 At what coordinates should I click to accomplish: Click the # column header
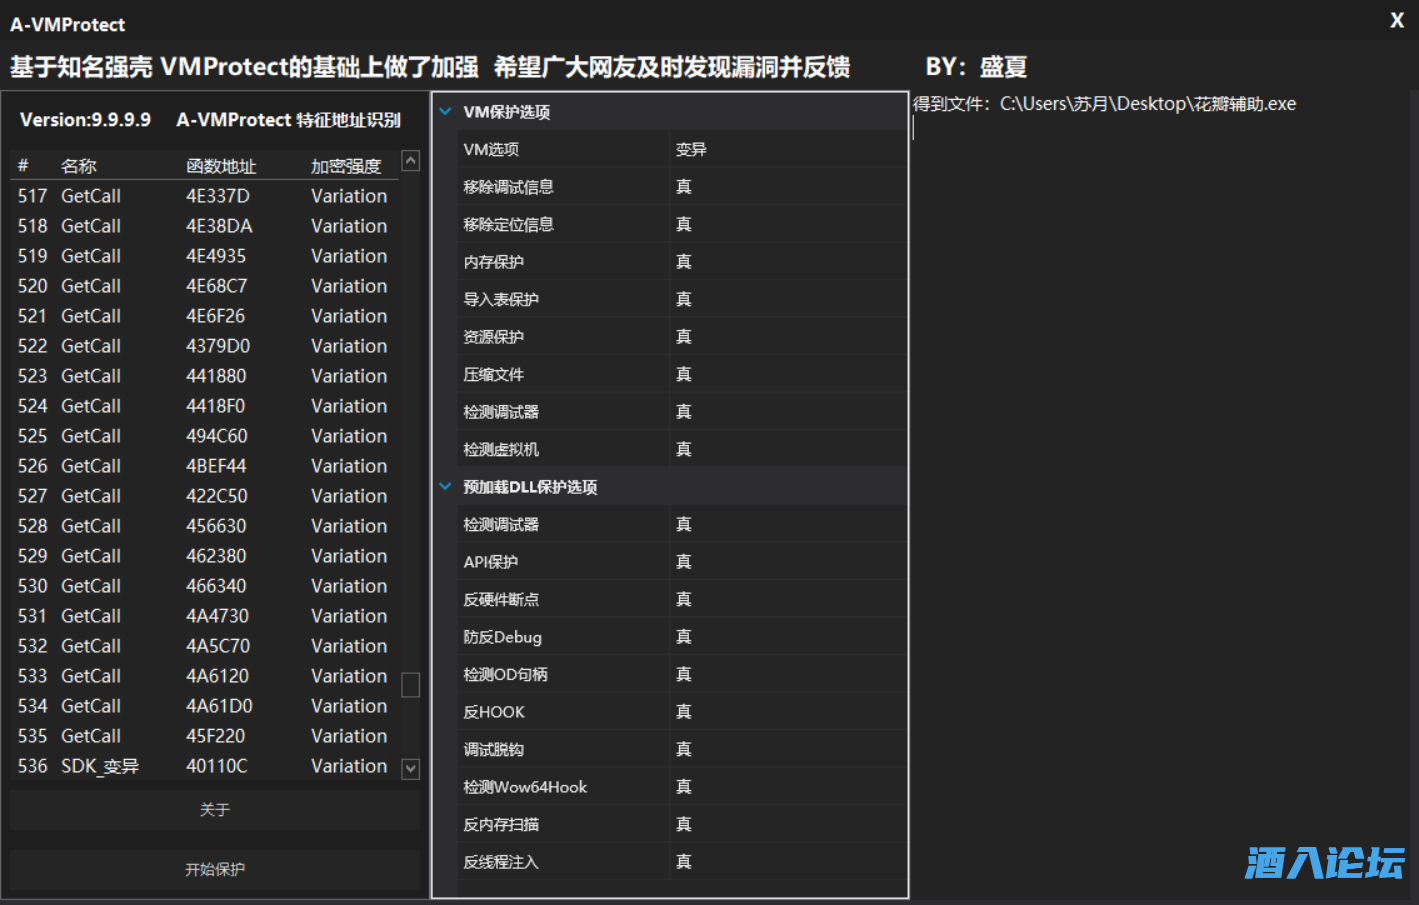click(x=23, y=166)
